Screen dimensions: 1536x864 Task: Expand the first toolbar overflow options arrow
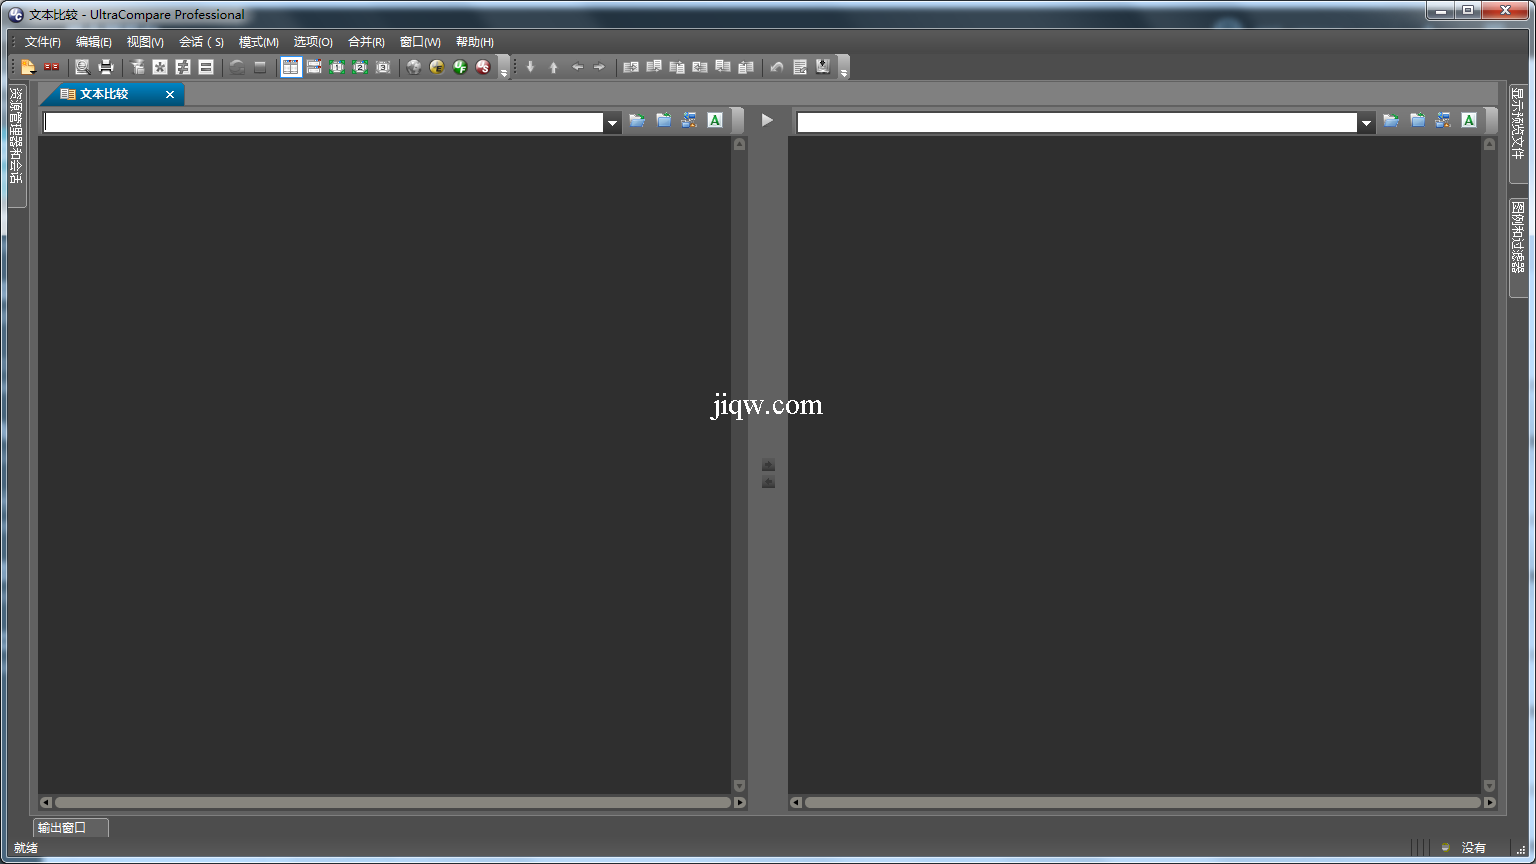click(503, 71)
